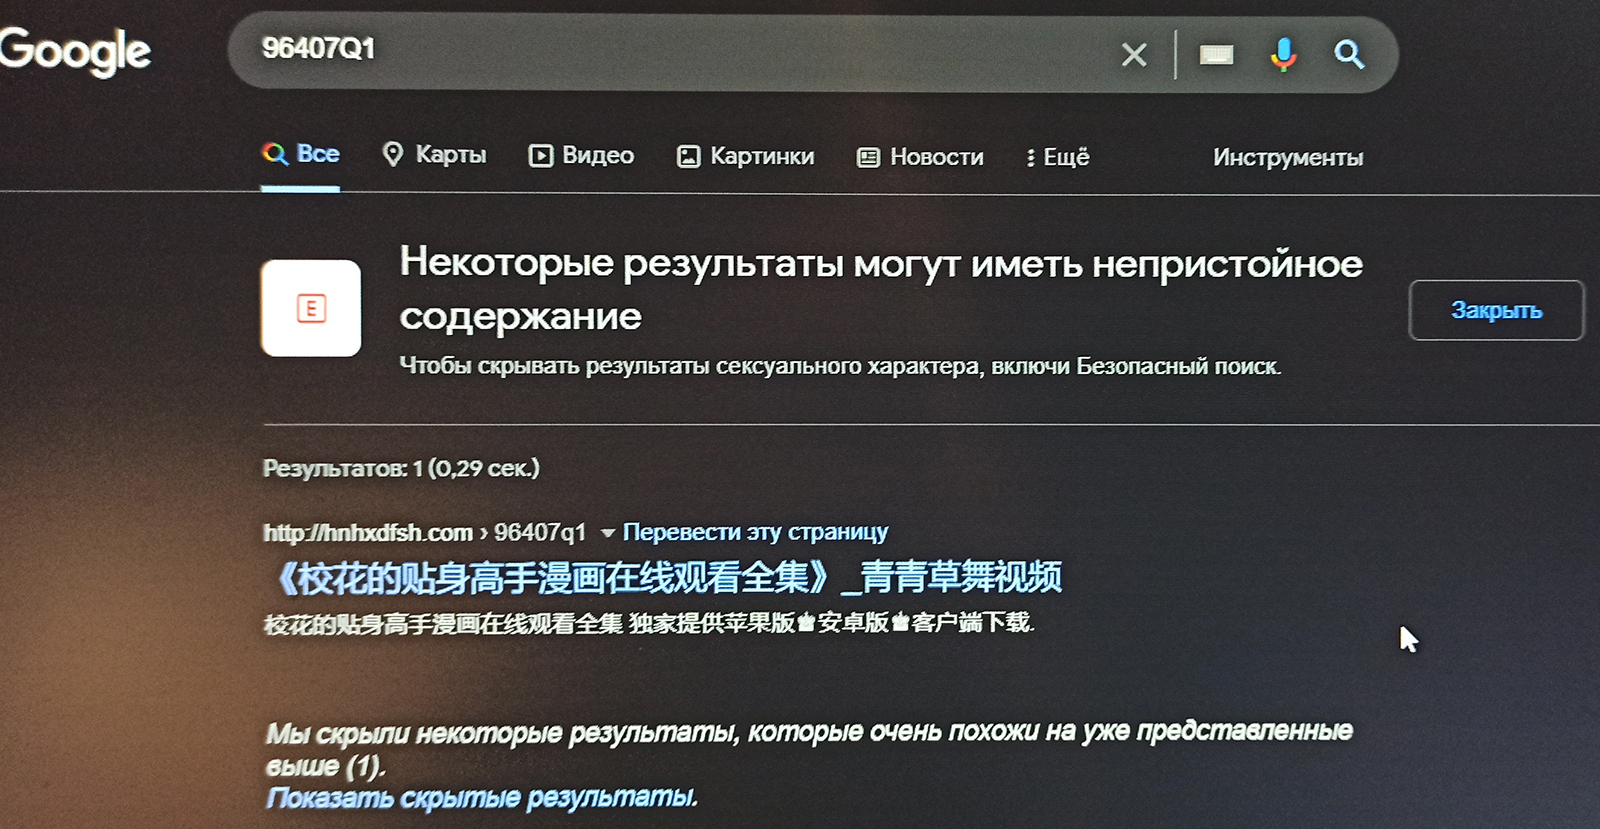This screenshot has height=829, width=1600.
Task: Click Перевести эту страницу link
Action: (x=756, y=532)
